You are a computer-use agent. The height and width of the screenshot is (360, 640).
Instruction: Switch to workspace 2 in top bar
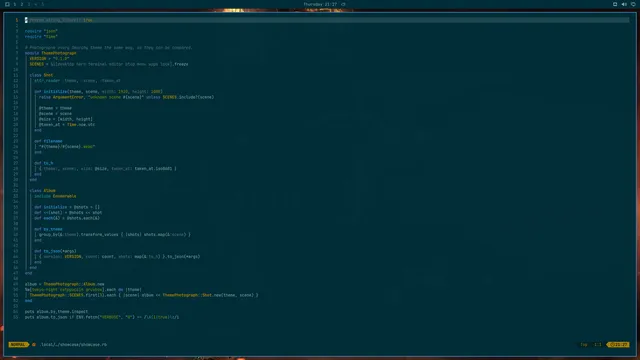click(22, 4)
